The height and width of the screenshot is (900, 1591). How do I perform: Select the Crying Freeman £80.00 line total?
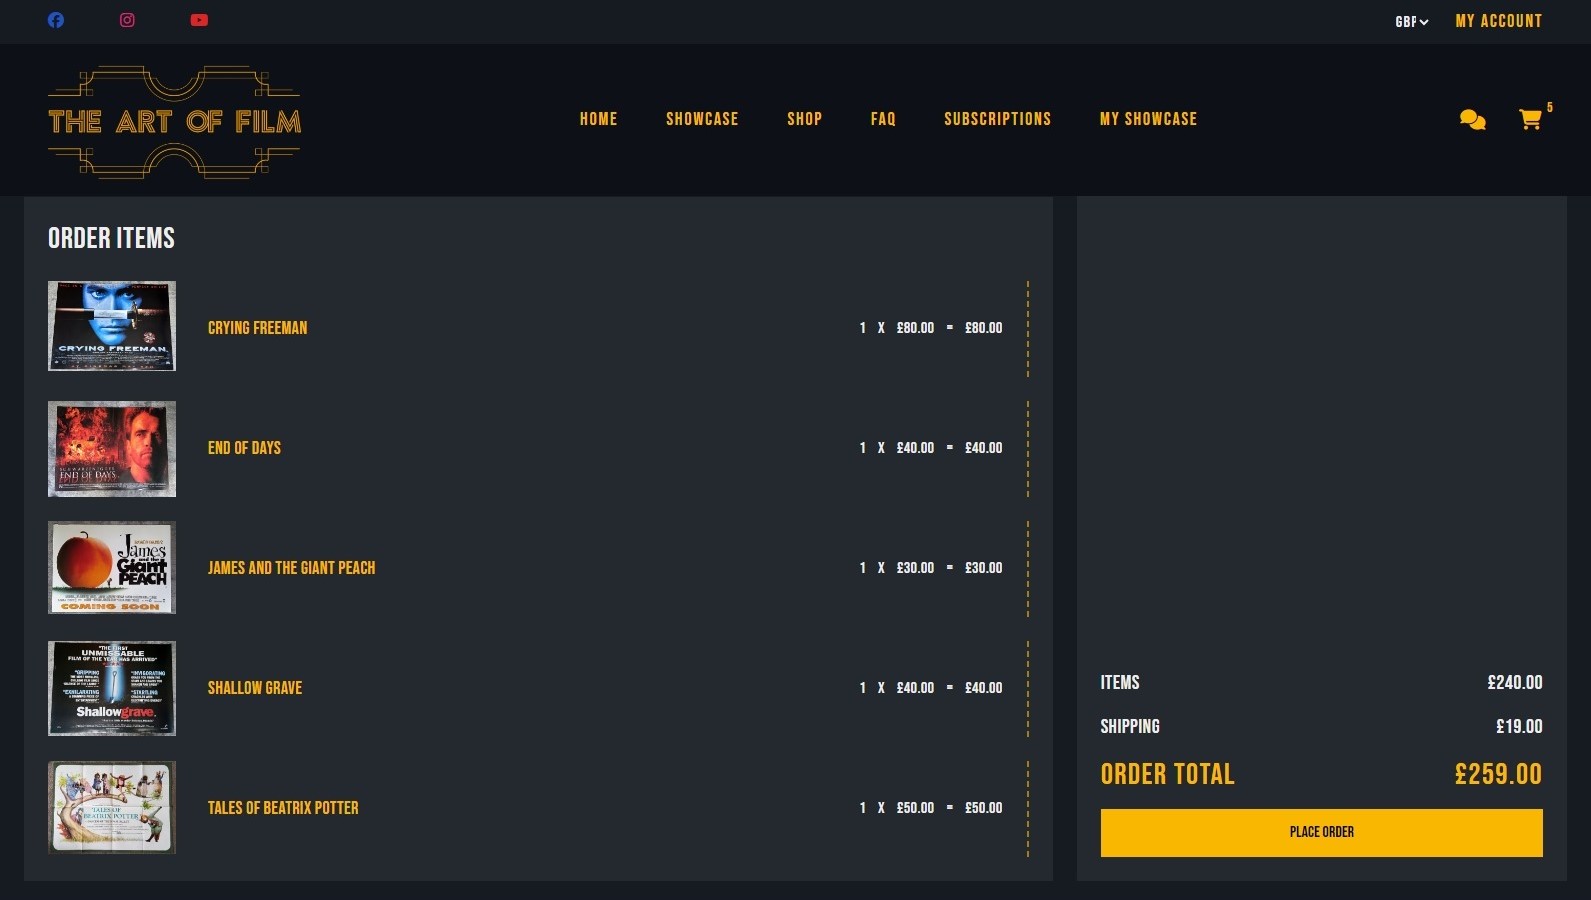983,328
